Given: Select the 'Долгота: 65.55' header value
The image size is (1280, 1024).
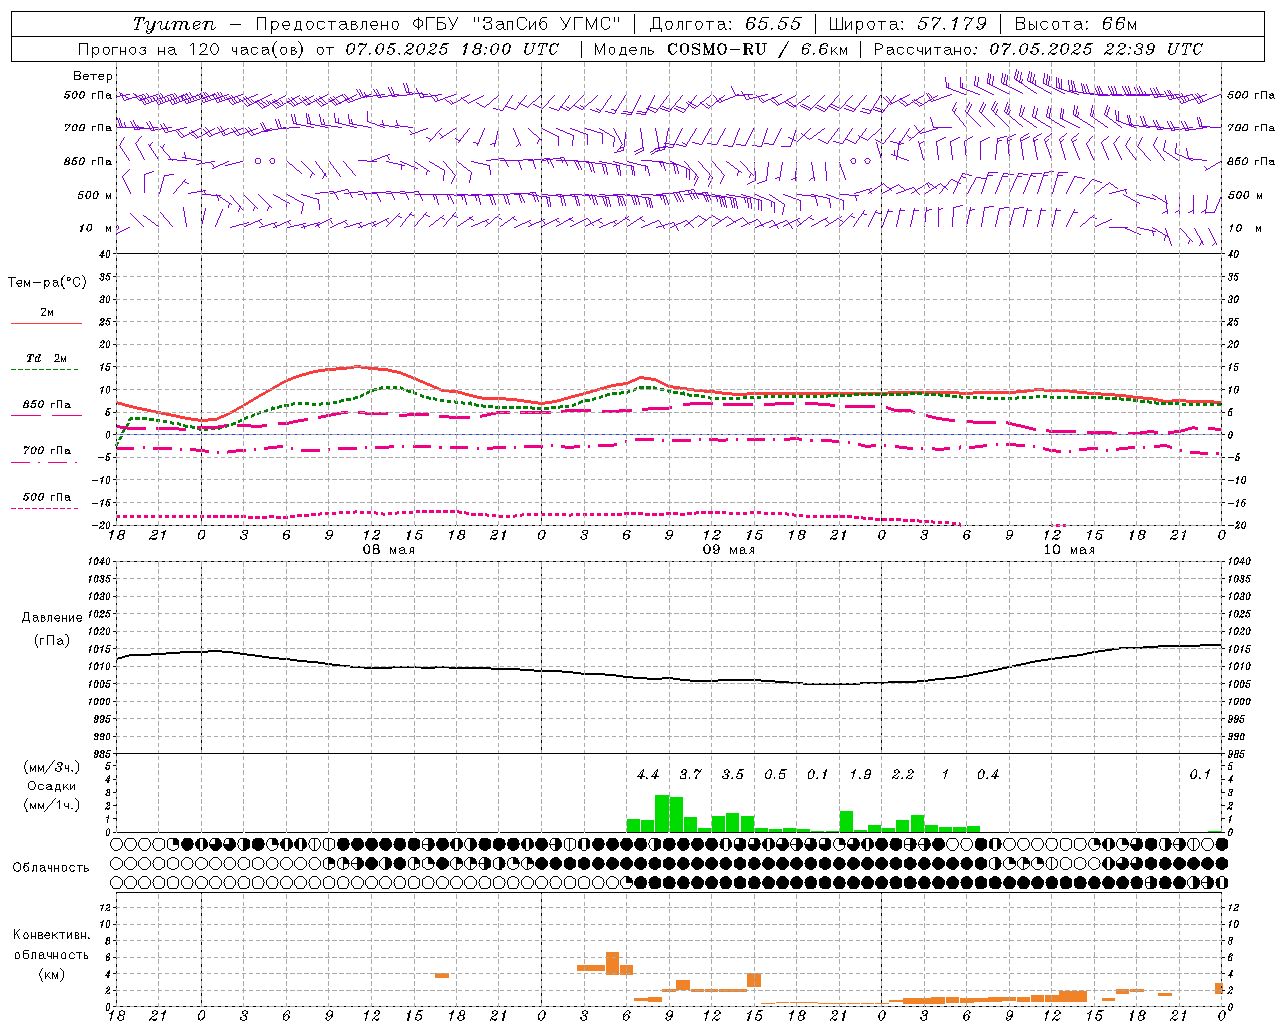Looking at the screenshot, I should (725, 24).
